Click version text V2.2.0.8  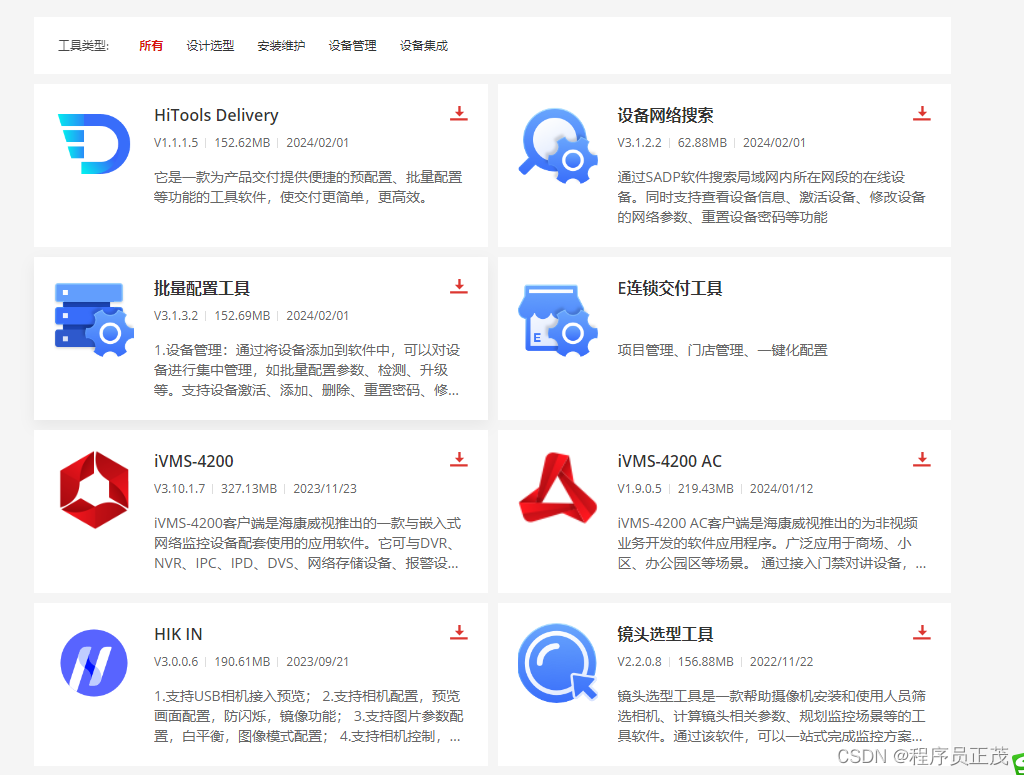(639, 661)
